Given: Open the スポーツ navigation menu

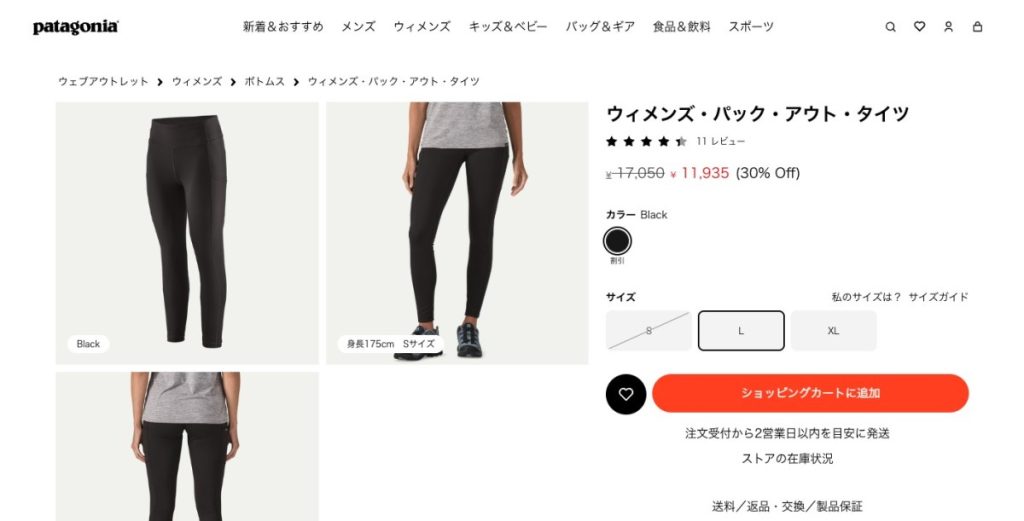Looking at the screenshot, I should coord(750,27).
